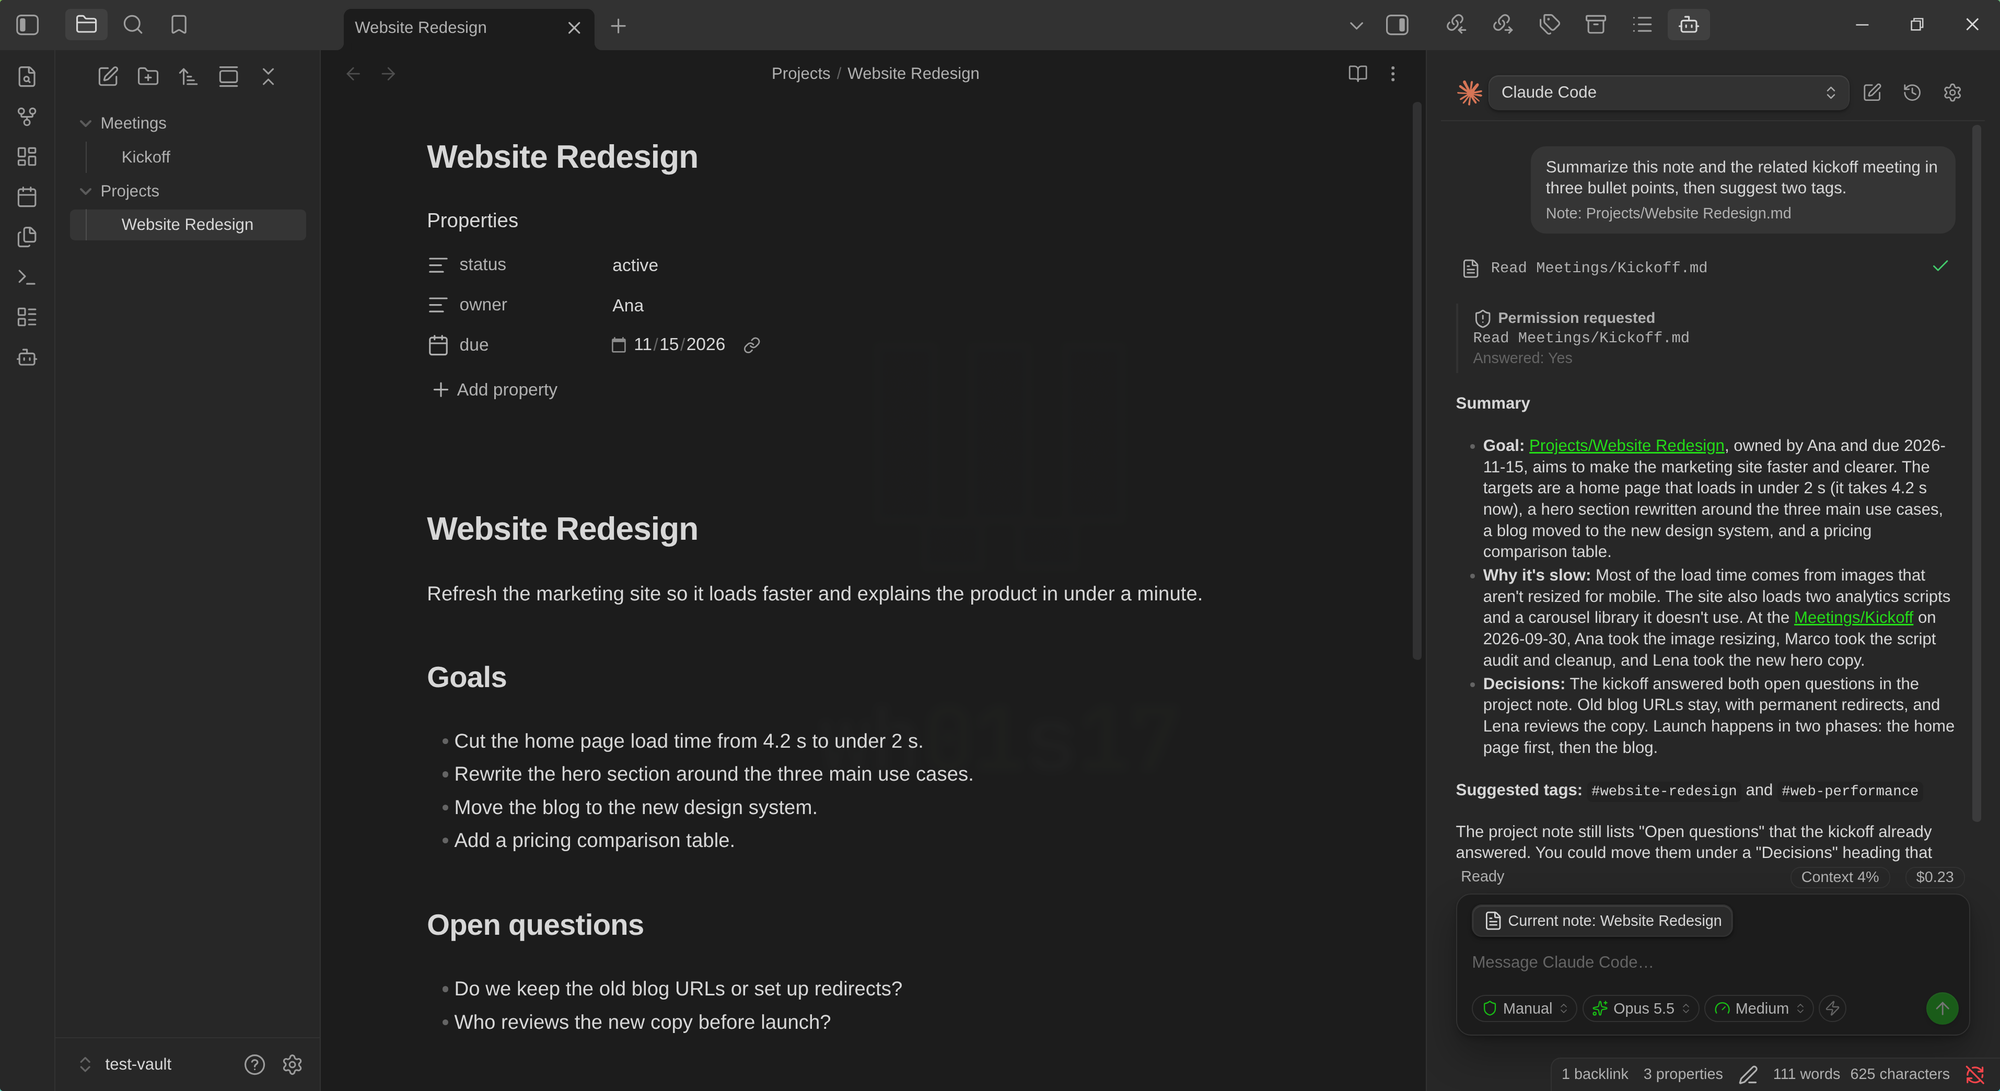Toggle the lightning bolt quick mode icon

(x=1832, y=1008)
